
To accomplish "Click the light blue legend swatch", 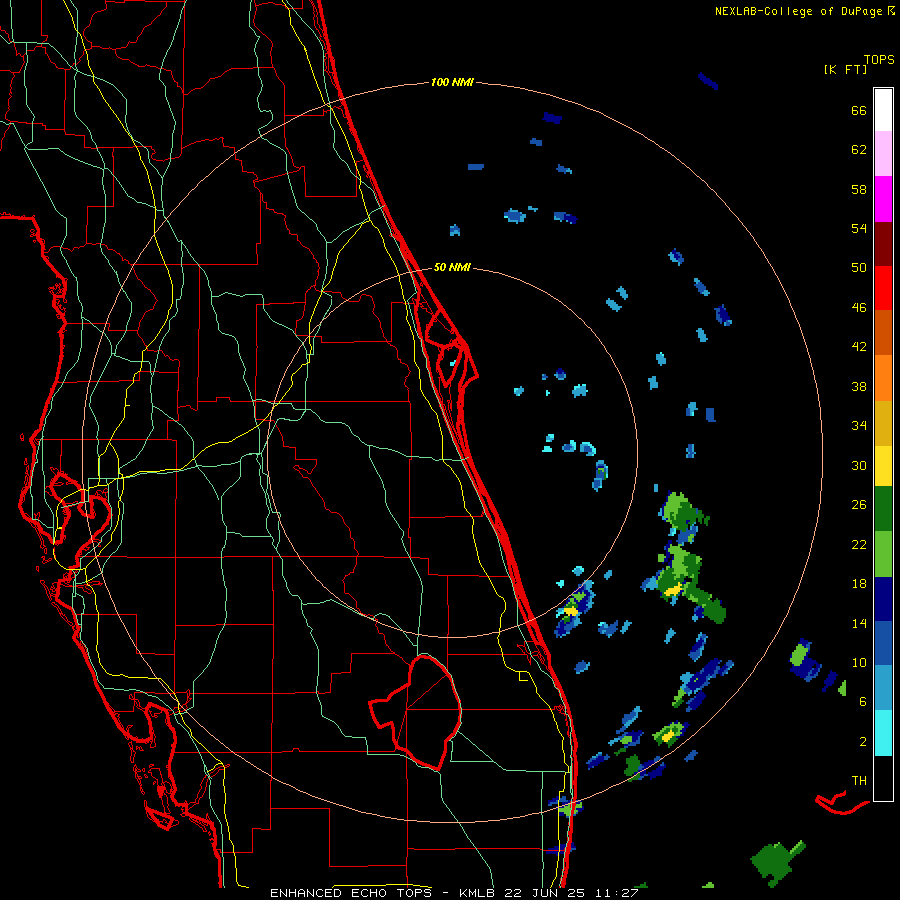I will point(883,688).
